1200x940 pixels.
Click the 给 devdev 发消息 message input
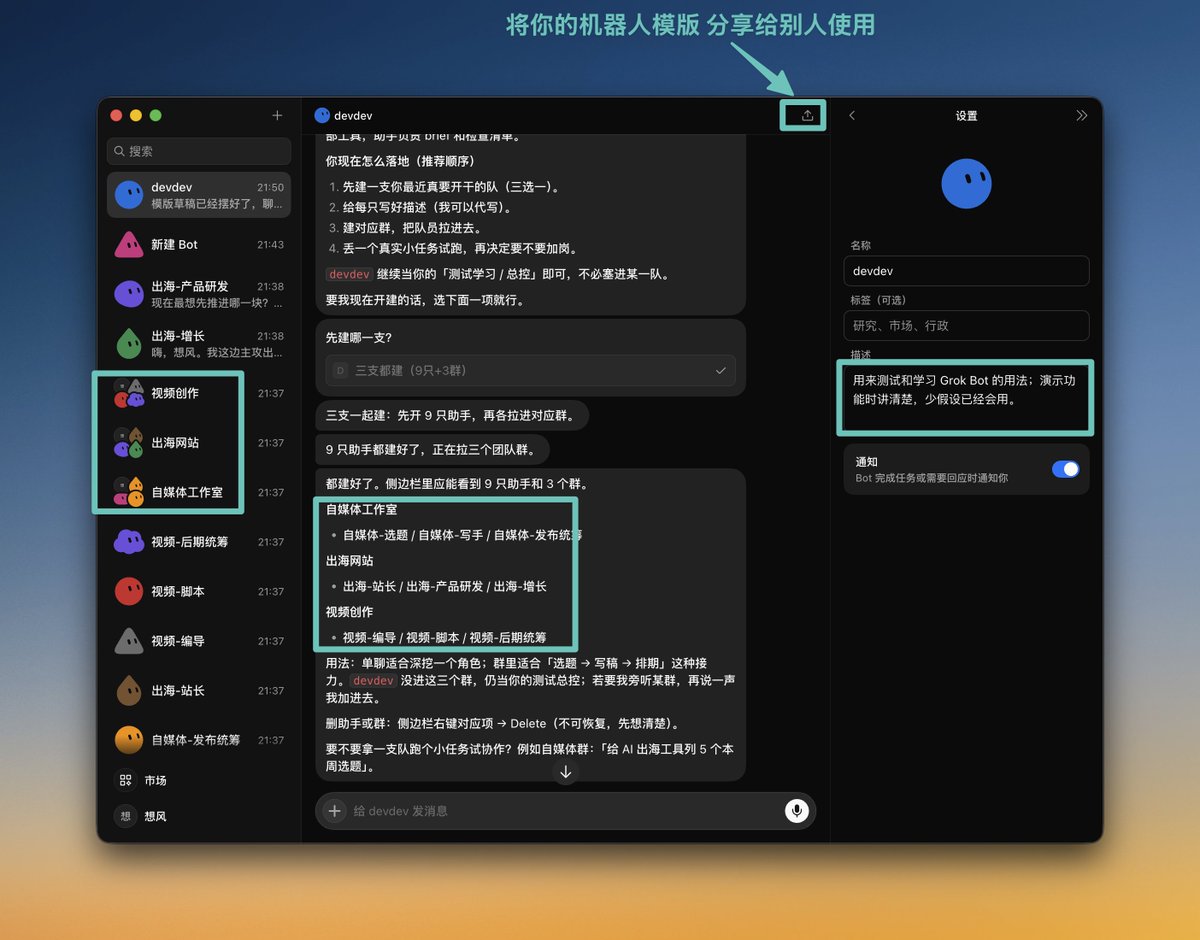pyautogui.click(x=564, y=811)
